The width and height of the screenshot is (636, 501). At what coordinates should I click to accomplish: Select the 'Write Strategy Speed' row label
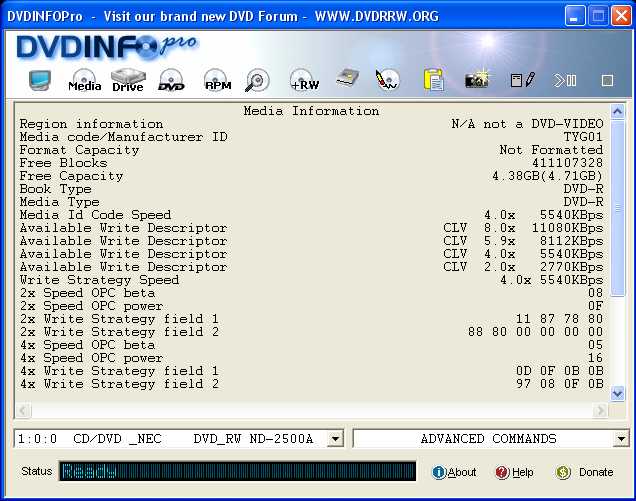(x=99, y=280)
